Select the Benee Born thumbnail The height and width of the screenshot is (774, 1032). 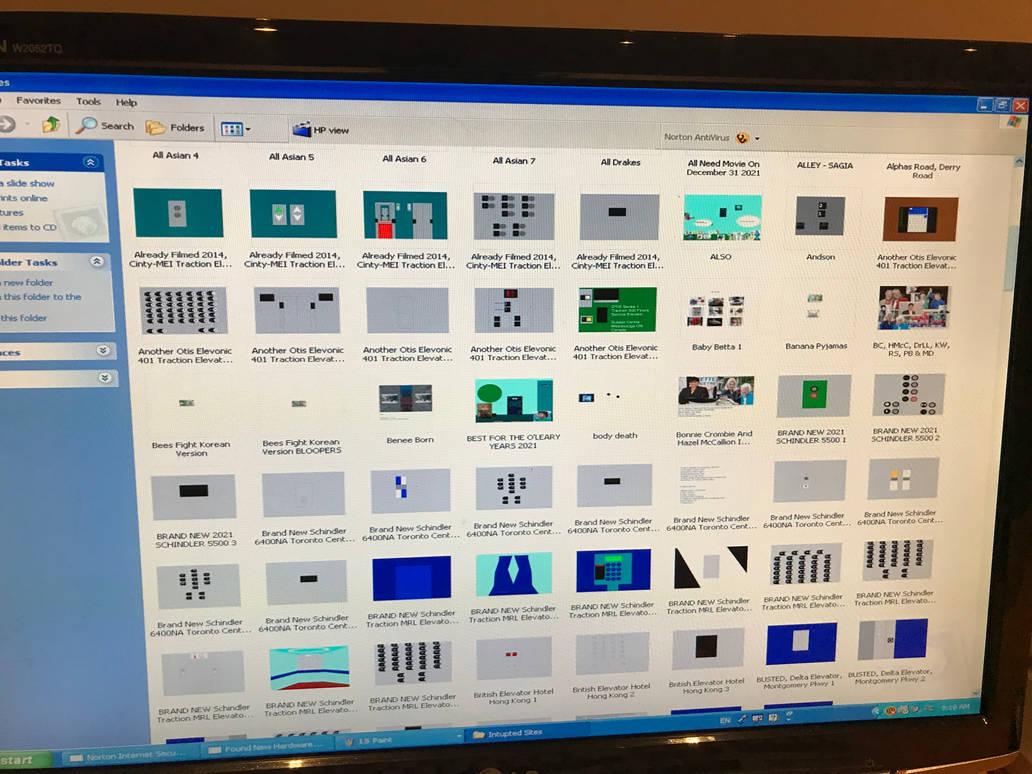coord(406,398)
